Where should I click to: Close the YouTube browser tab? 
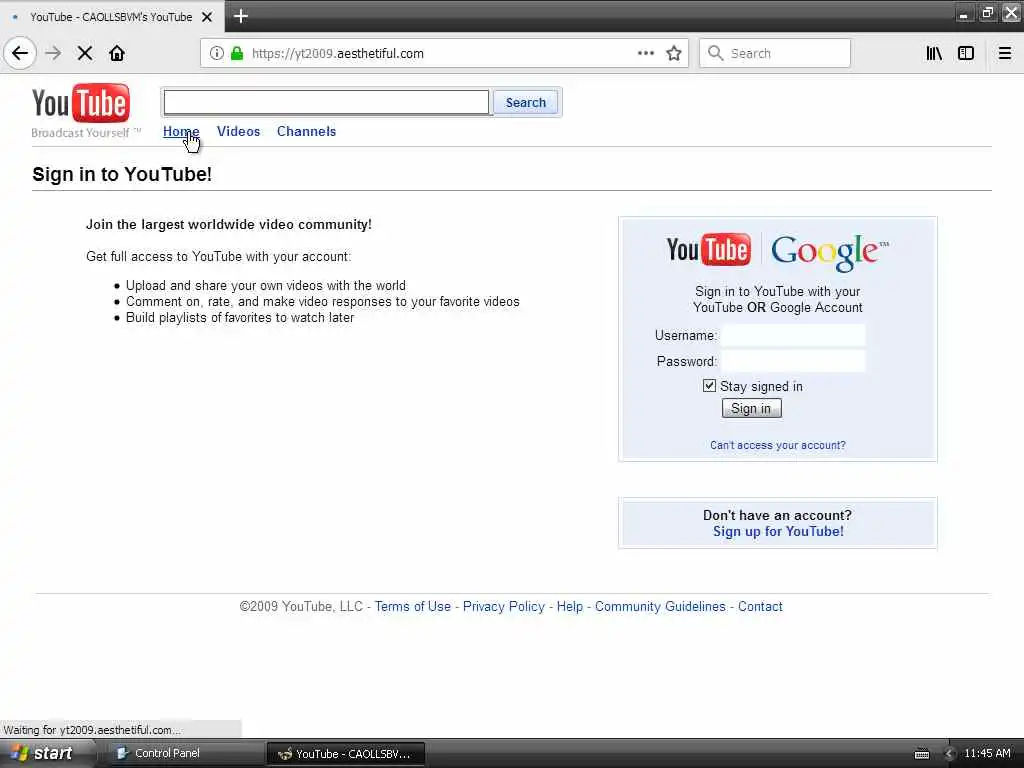[207, 17]
